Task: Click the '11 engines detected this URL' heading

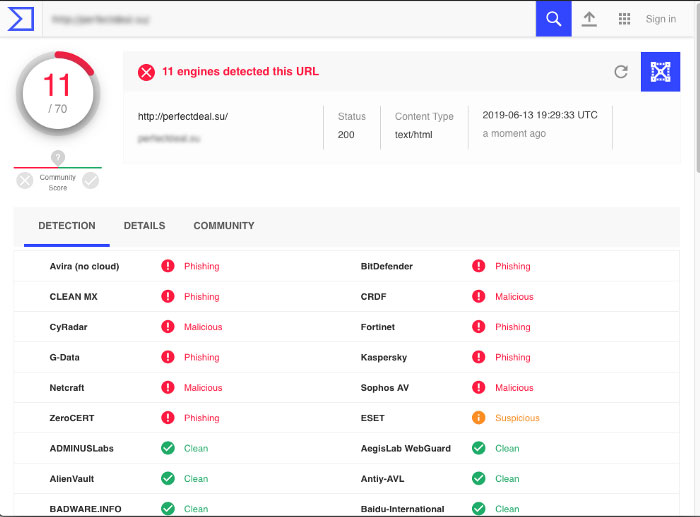Action: coord(240,71)
